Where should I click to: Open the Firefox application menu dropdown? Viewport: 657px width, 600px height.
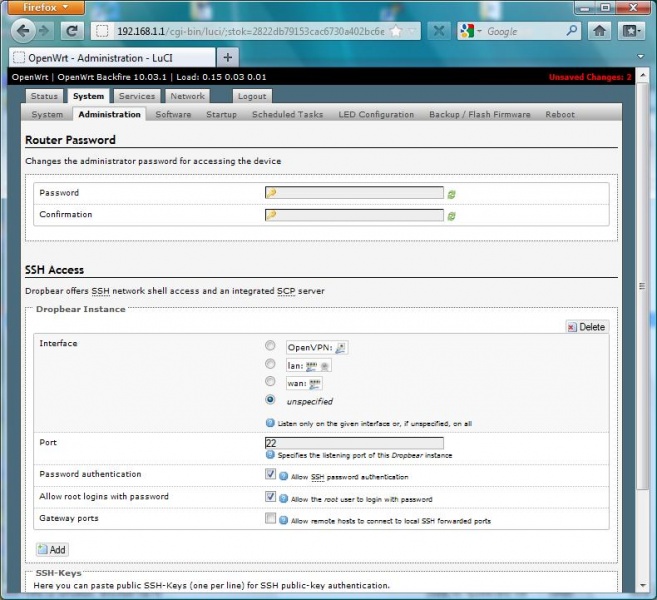click(41, 7)
